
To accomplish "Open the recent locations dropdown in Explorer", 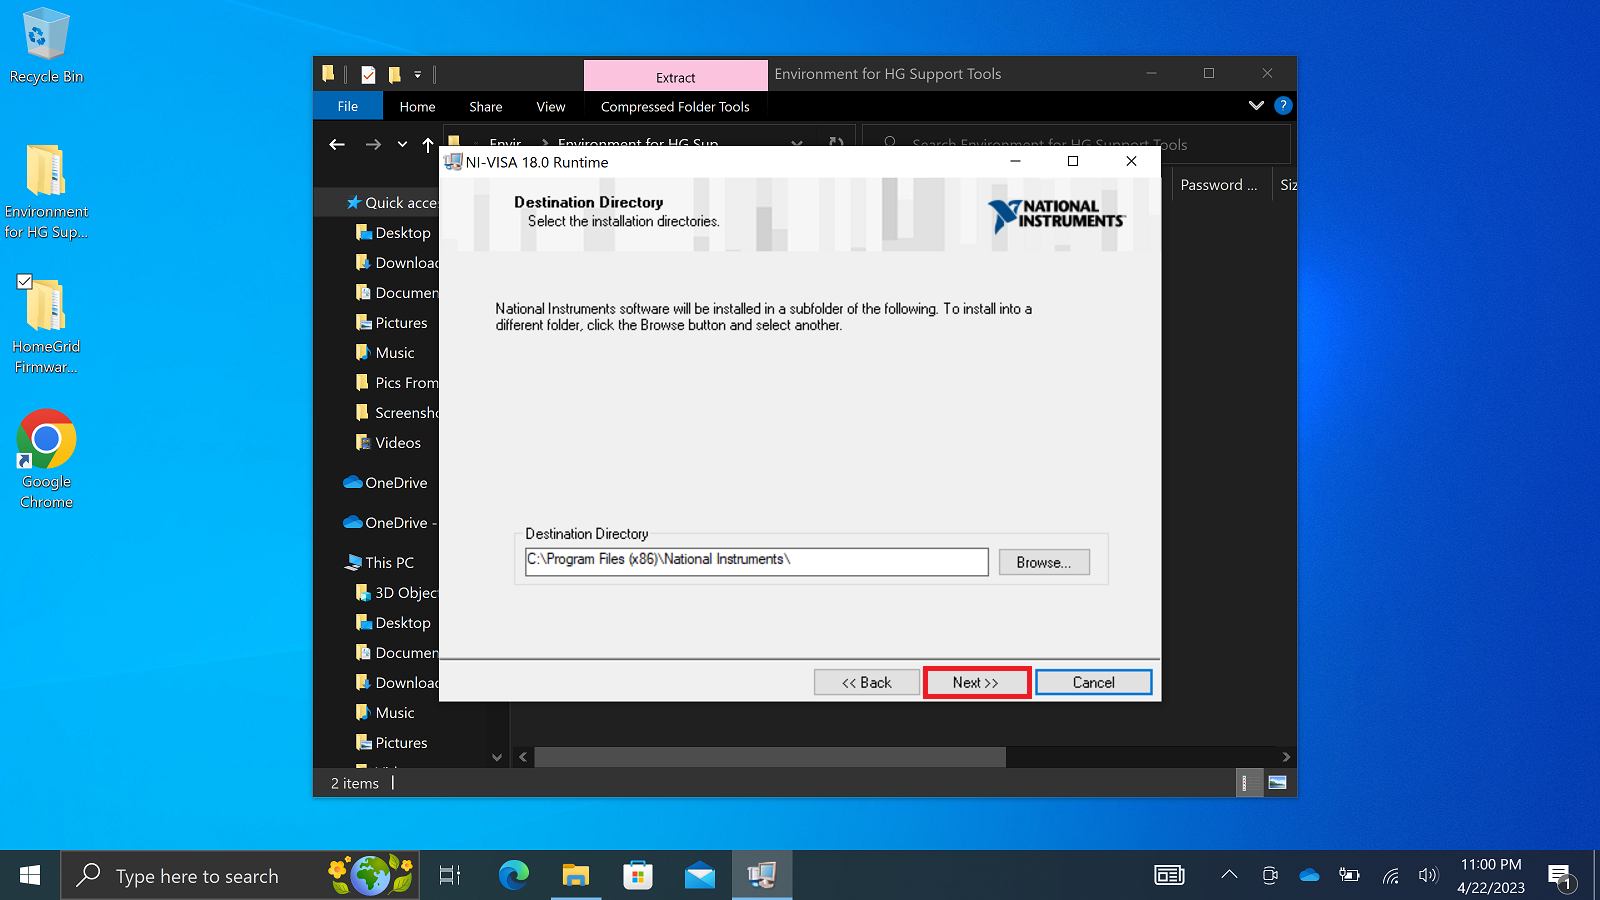I will [x=402, y=145].
